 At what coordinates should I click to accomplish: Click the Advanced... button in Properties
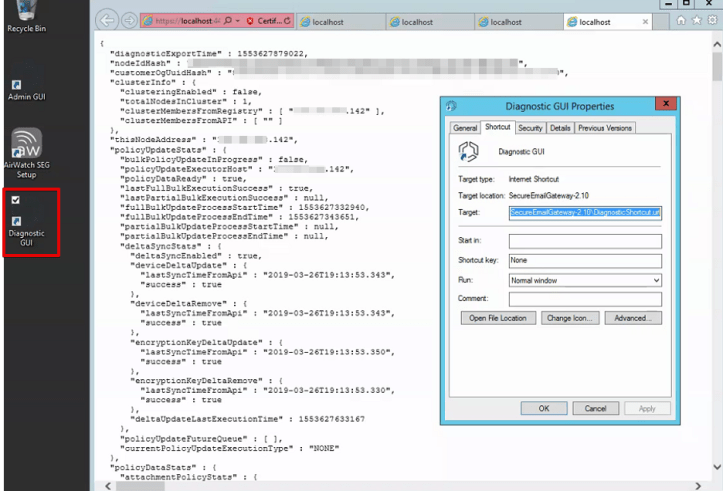click(x=632, y=318)
